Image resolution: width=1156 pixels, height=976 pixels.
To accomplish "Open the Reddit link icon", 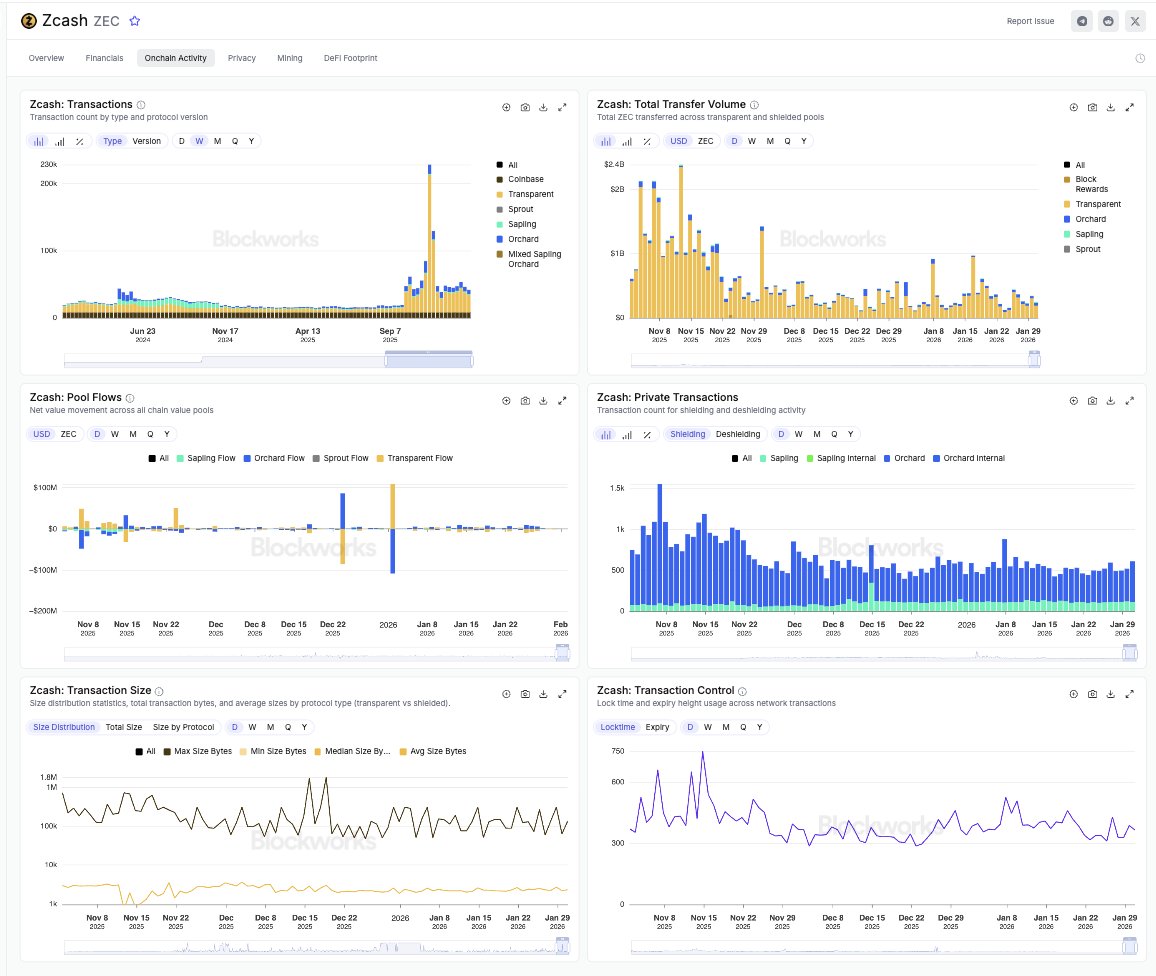I will click(1108, 21).
